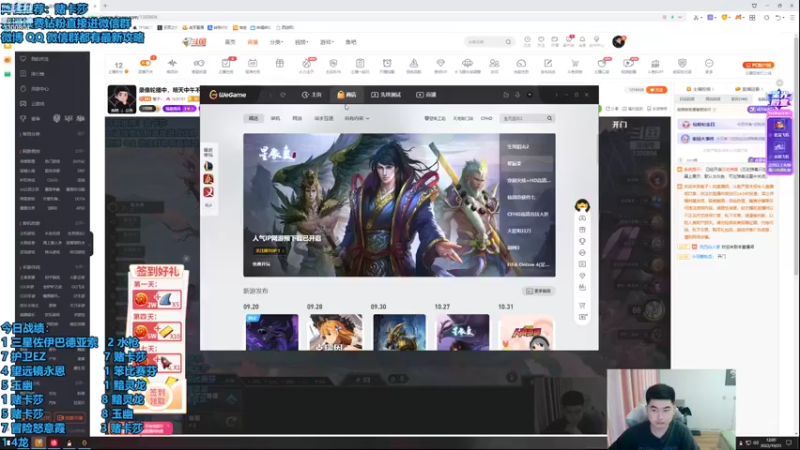Viewport: 800px width, 450px height.
Task: Open the WeGame 先锋测试 tab
Action: (386, 95)
